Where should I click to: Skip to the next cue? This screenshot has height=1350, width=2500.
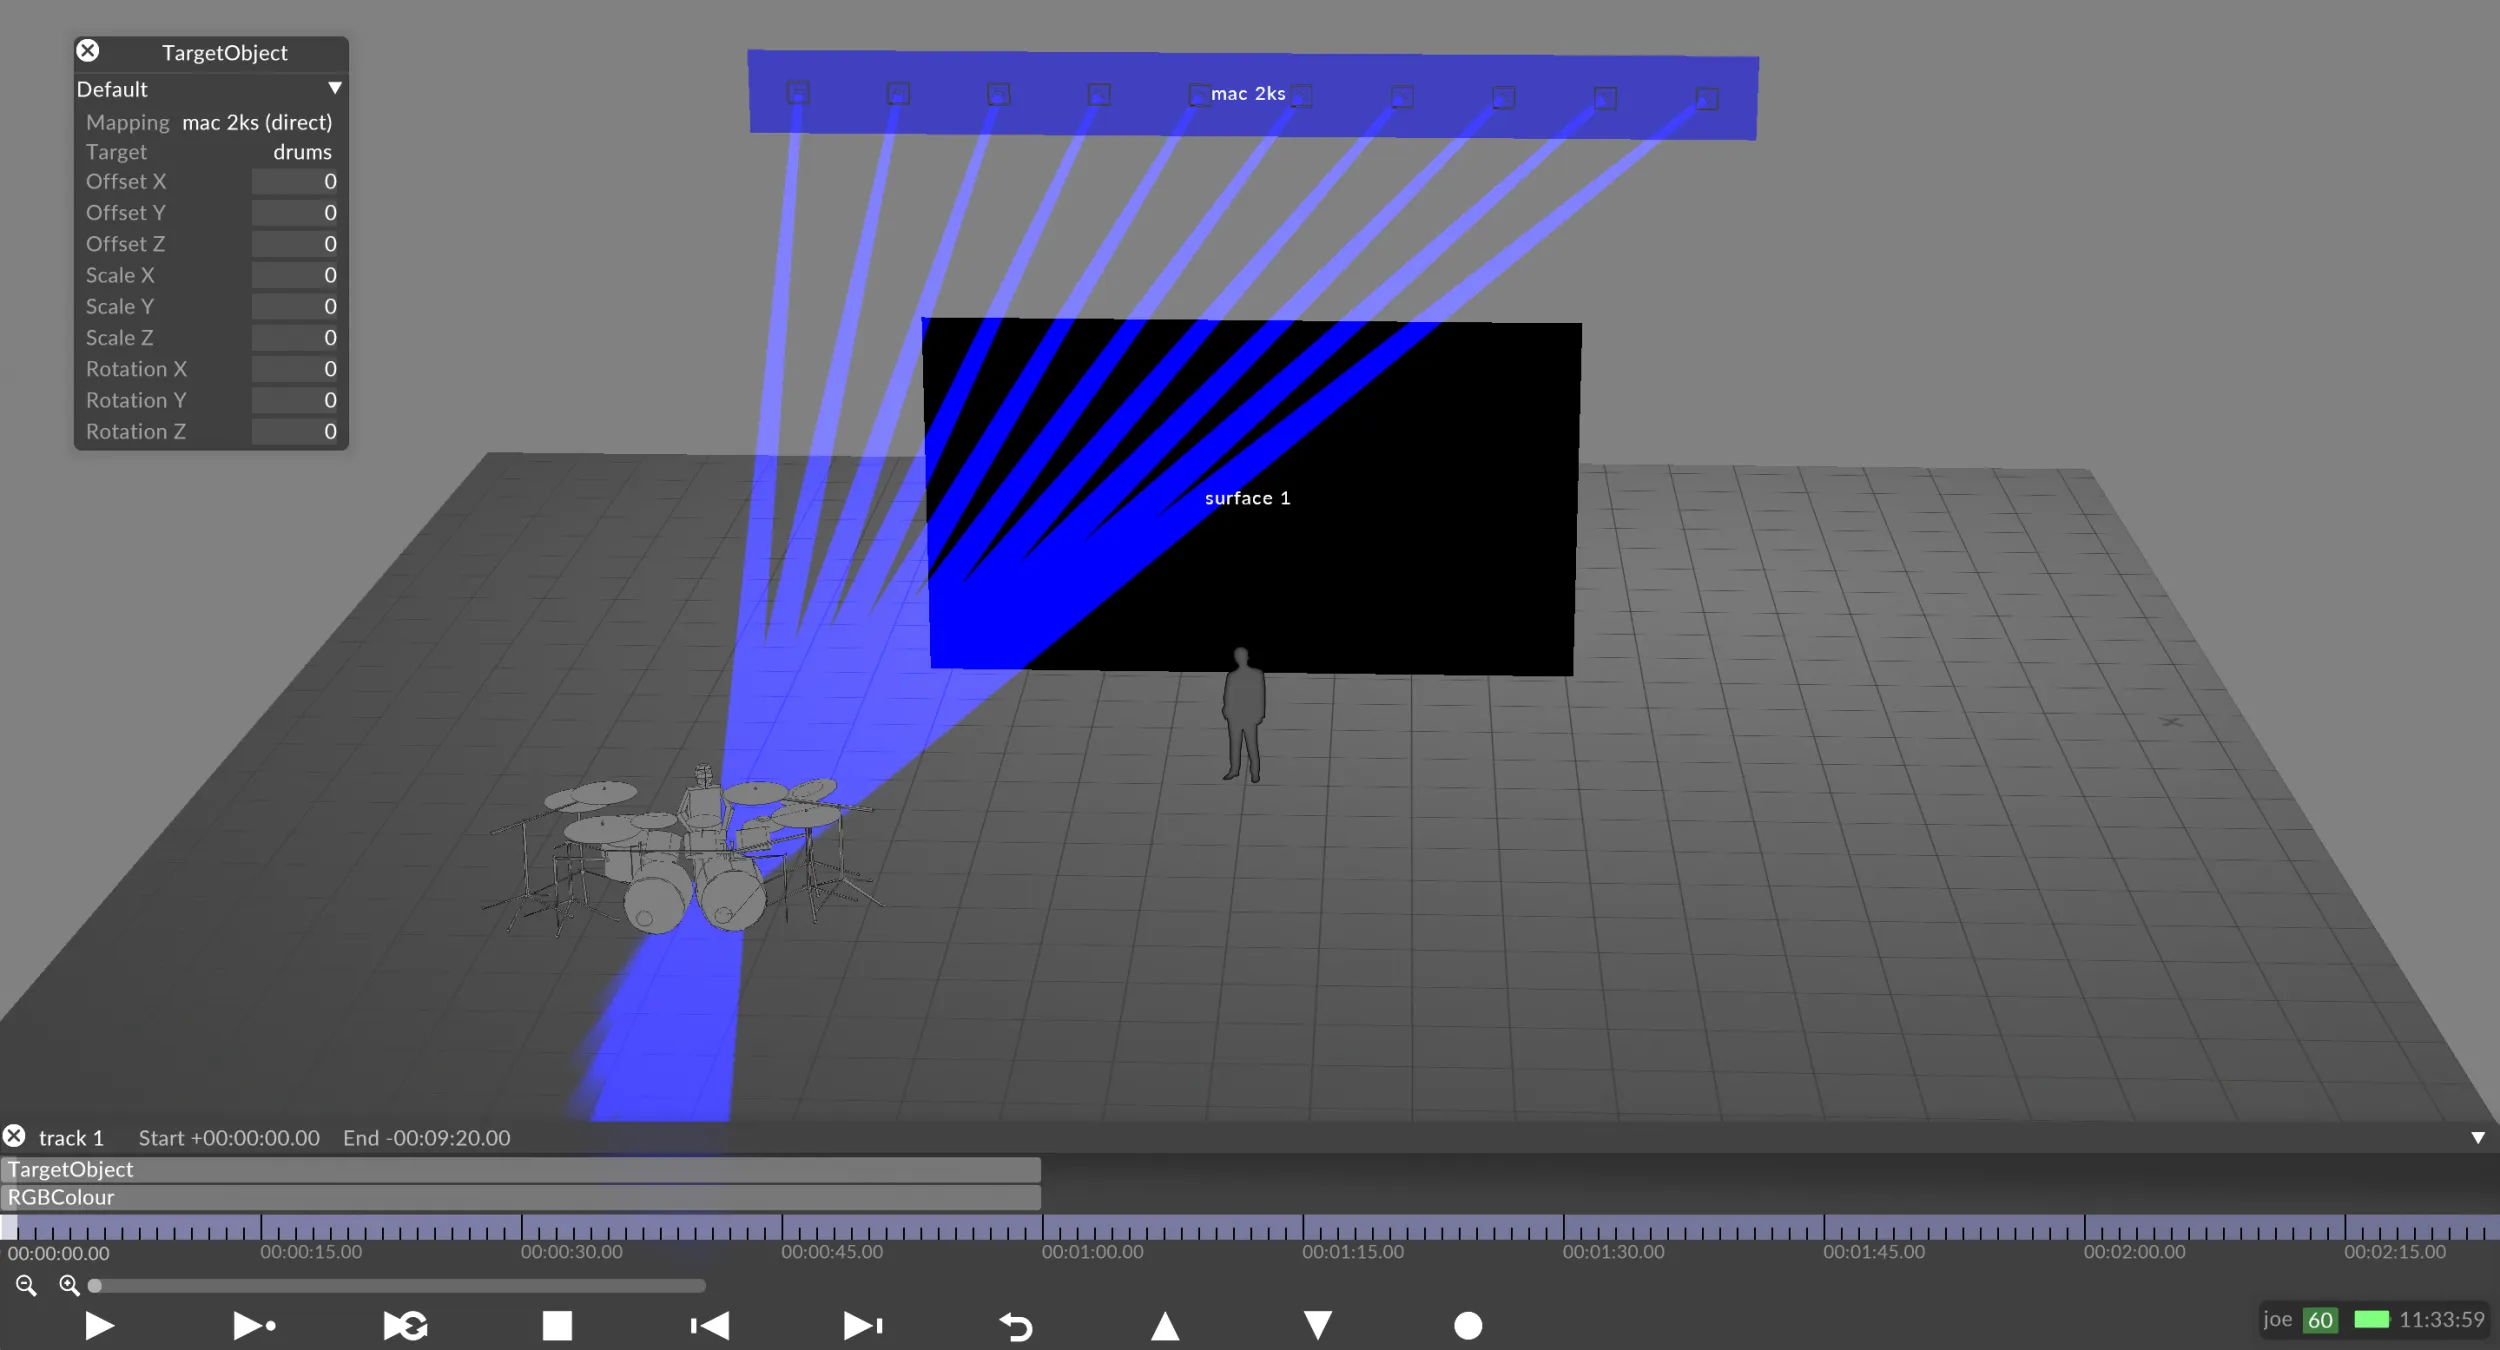(861, 1325)
